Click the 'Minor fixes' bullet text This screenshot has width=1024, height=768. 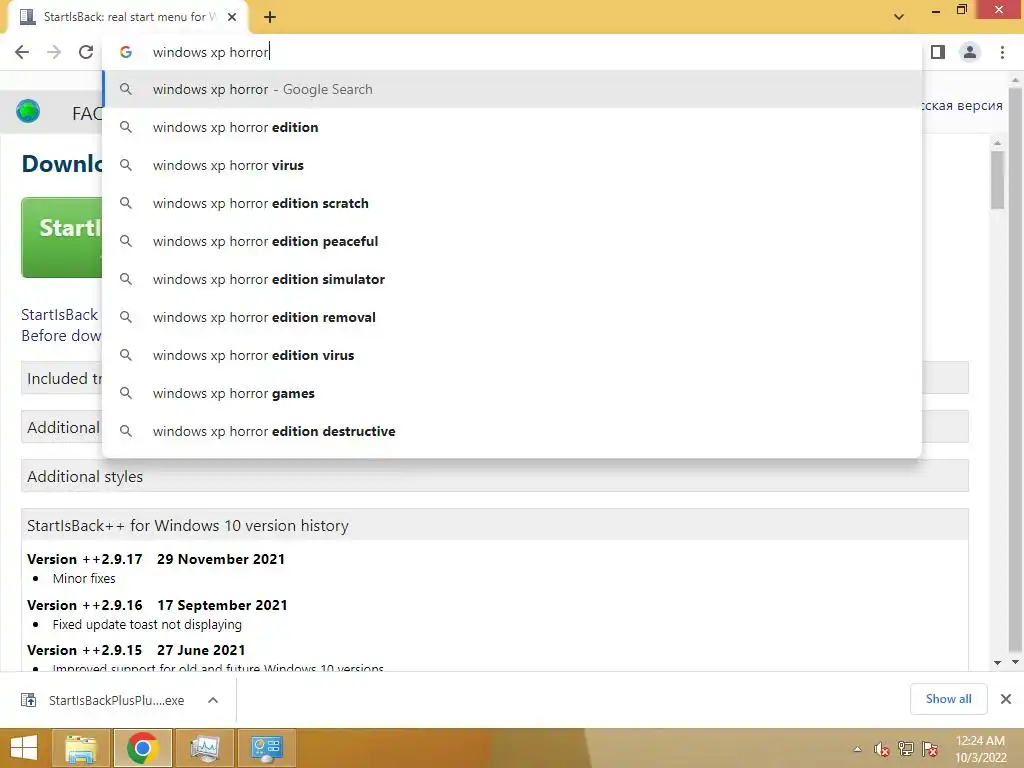84,579
